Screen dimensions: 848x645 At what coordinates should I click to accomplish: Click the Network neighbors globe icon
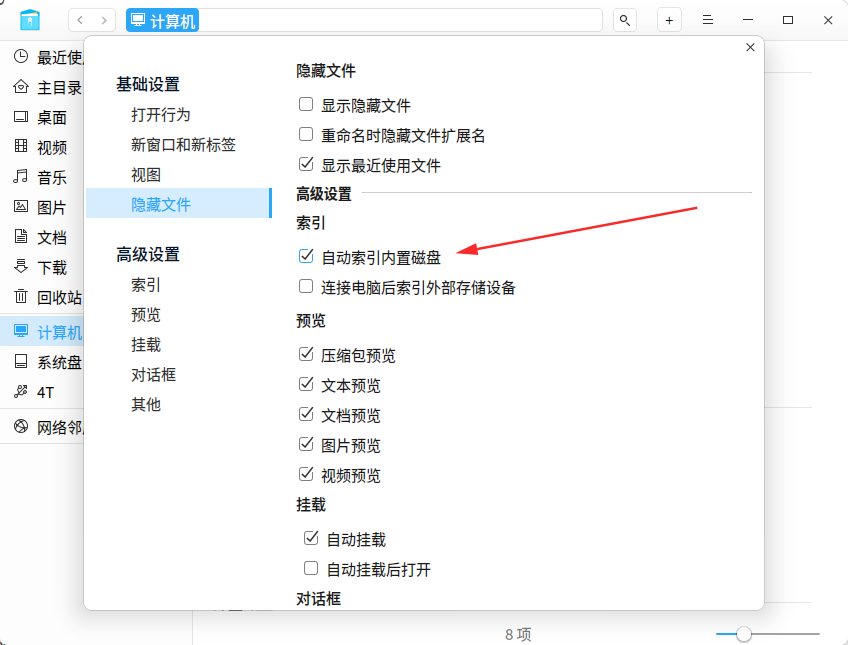point(21,427)
